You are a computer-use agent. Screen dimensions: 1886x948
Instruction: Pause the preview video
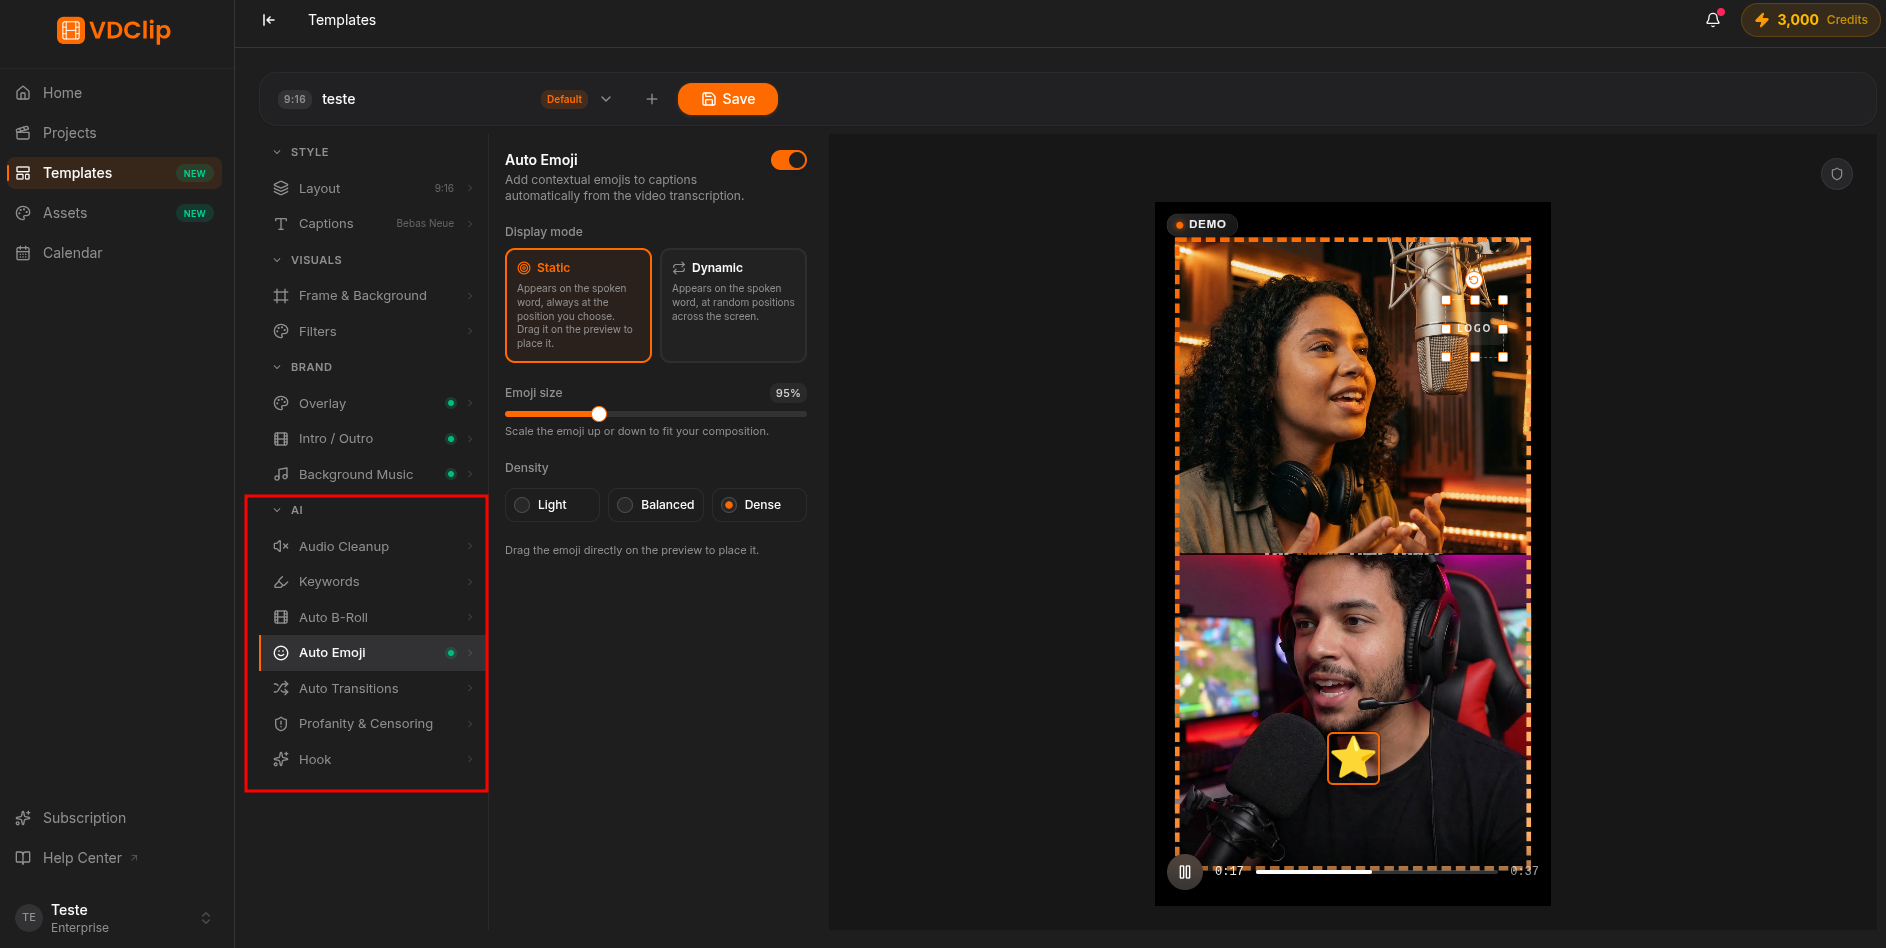click(1185, 872)
